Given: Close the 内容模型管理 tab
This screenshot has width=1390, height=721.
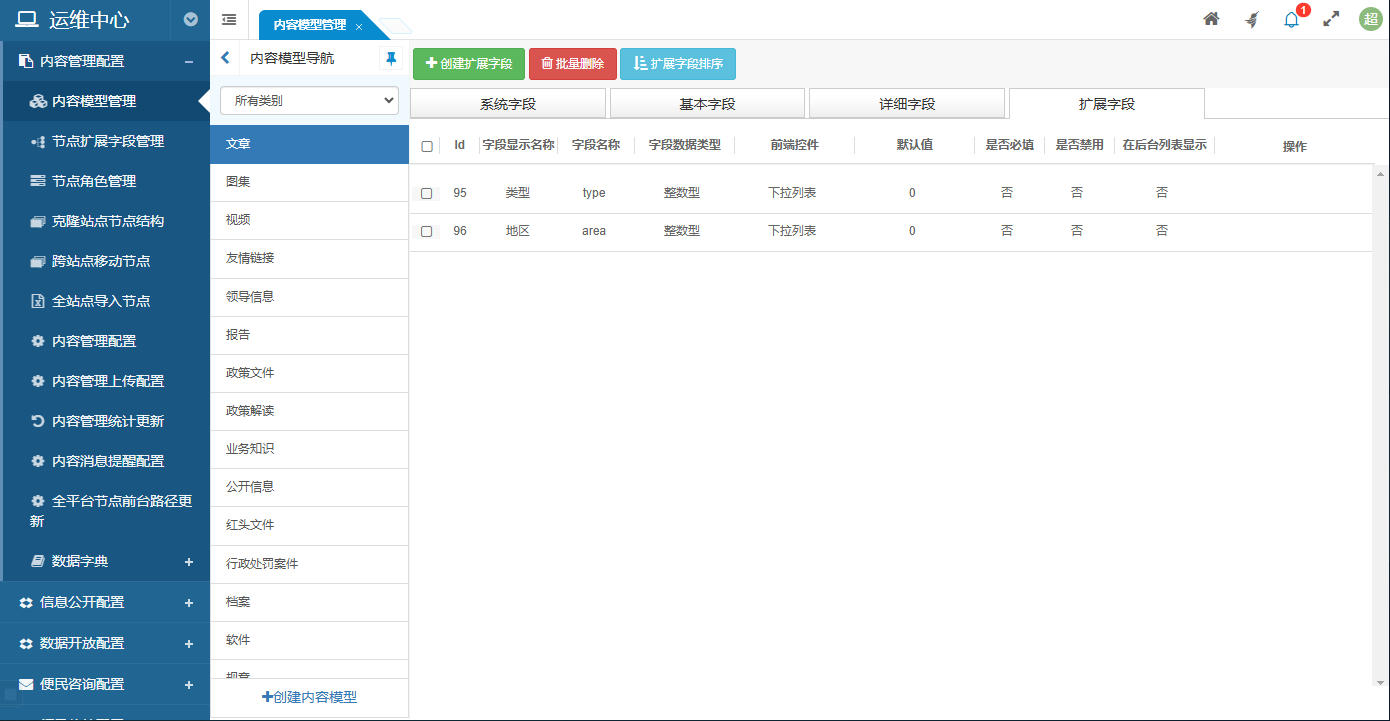Looking at the screenshot, I should tap(359, 26).
